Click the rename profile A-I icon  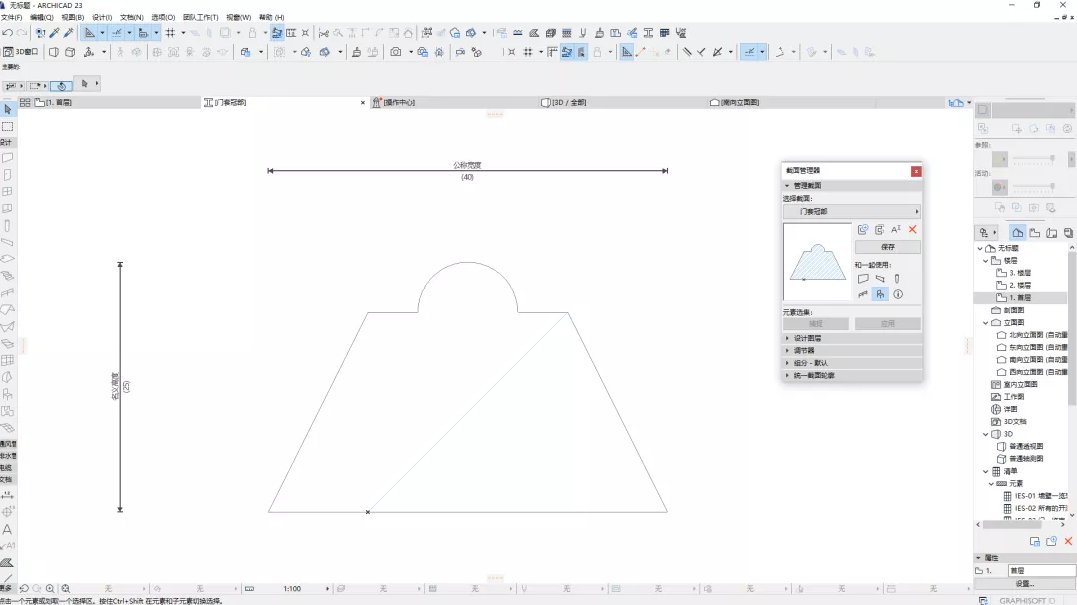coord(896,229)
